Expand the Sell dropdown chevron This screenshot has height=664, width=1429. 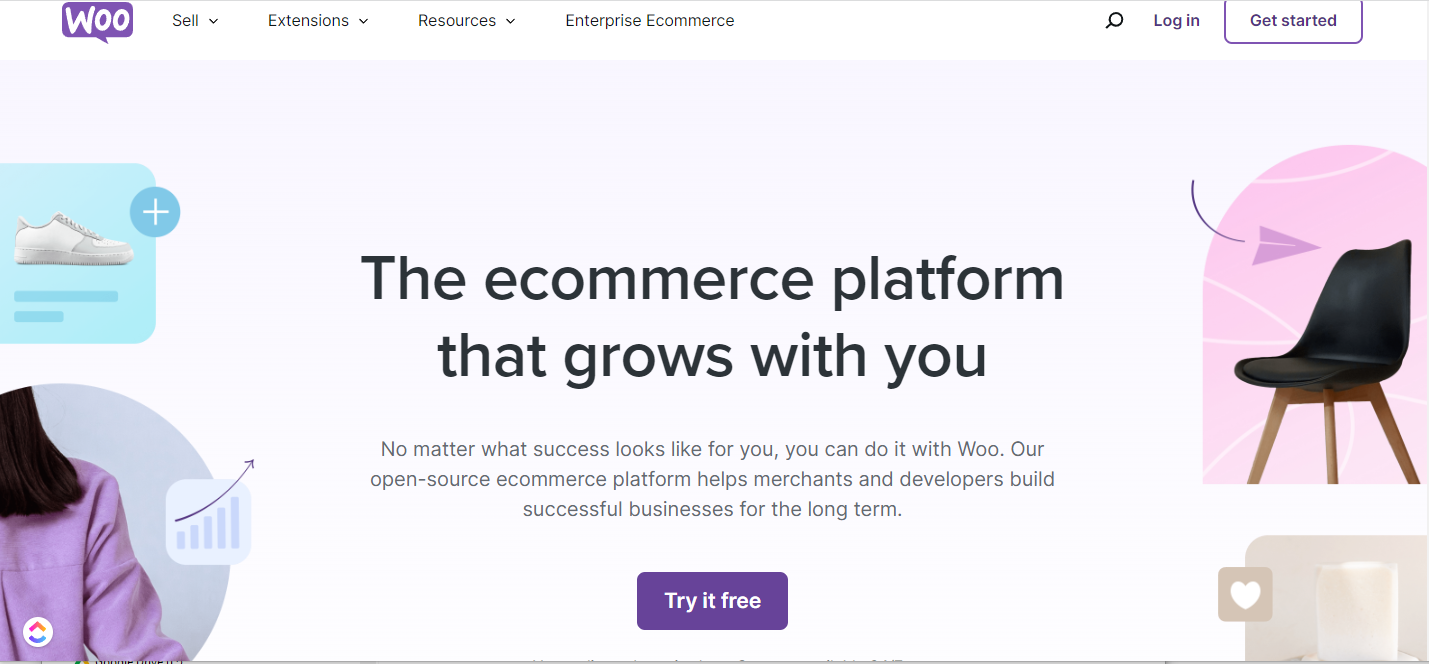[x=213, y=21]
